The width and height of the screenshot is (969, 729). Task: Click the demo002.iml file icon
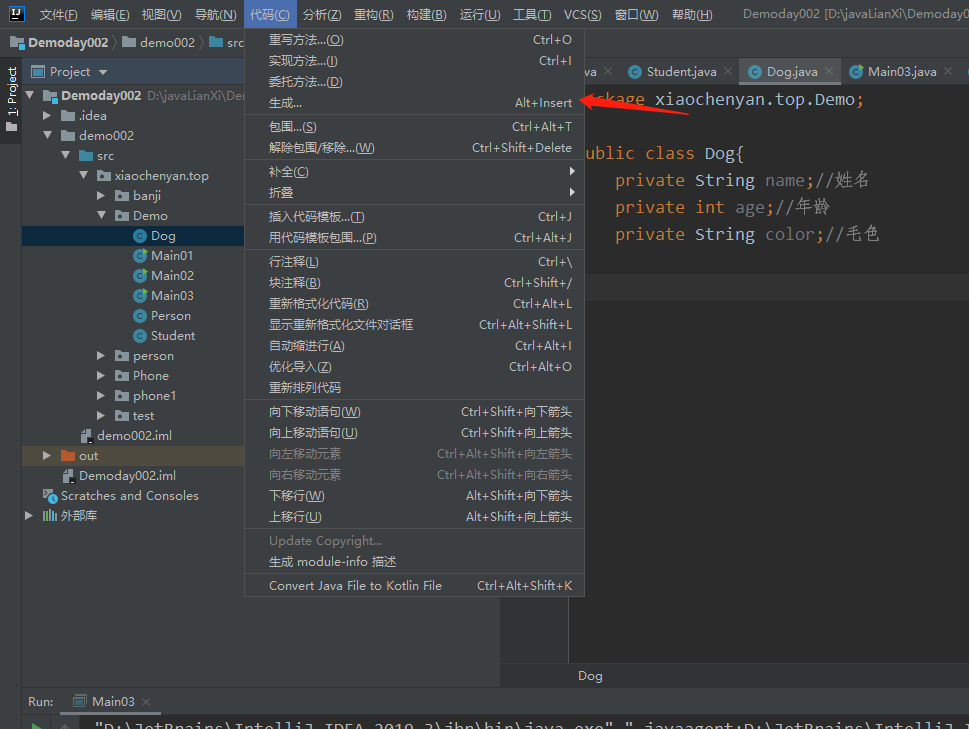pyautogui.click(x=86, y=436)
